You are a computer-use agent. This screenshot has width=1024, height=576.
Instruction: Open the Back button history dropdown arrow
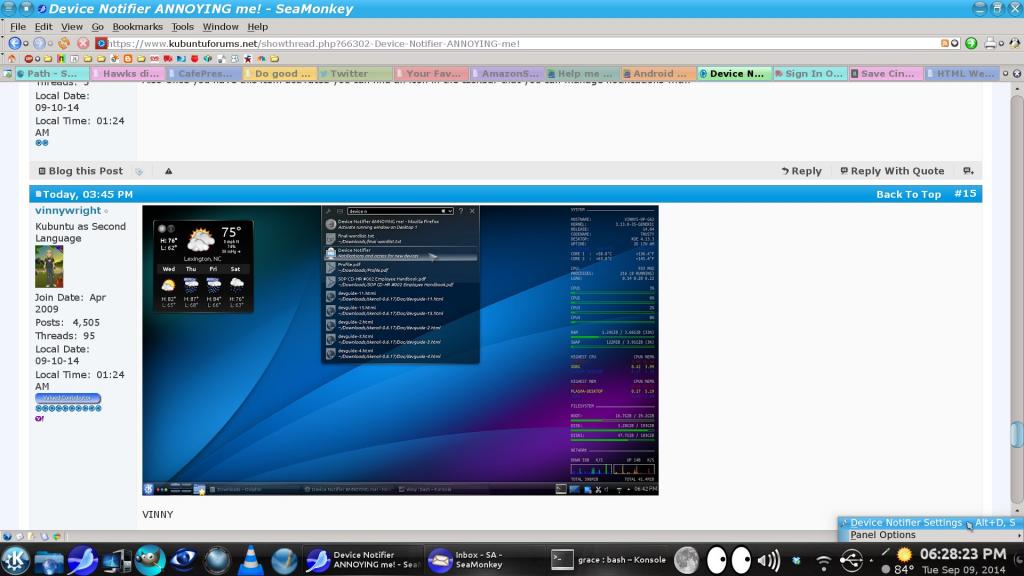coord(26,44)
